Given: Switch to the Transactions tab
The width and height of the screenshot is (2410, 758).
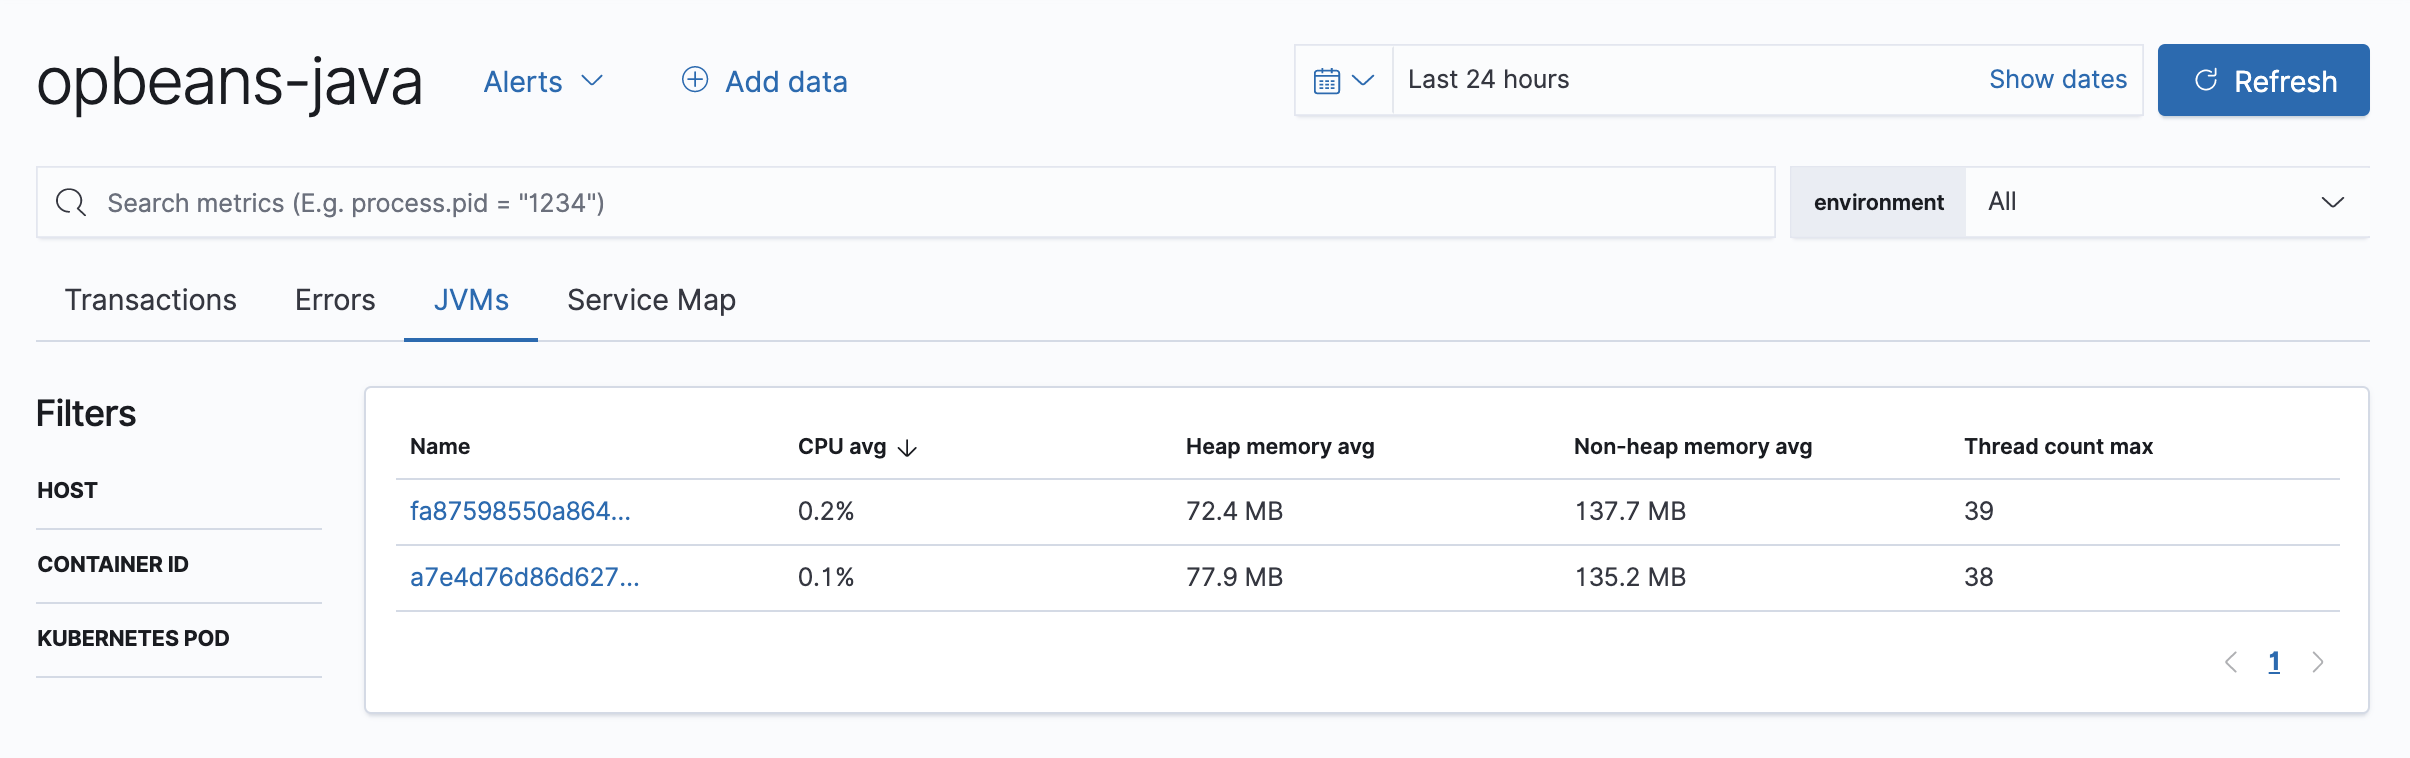Looking at the screenshot, I should tap(151, 300).
